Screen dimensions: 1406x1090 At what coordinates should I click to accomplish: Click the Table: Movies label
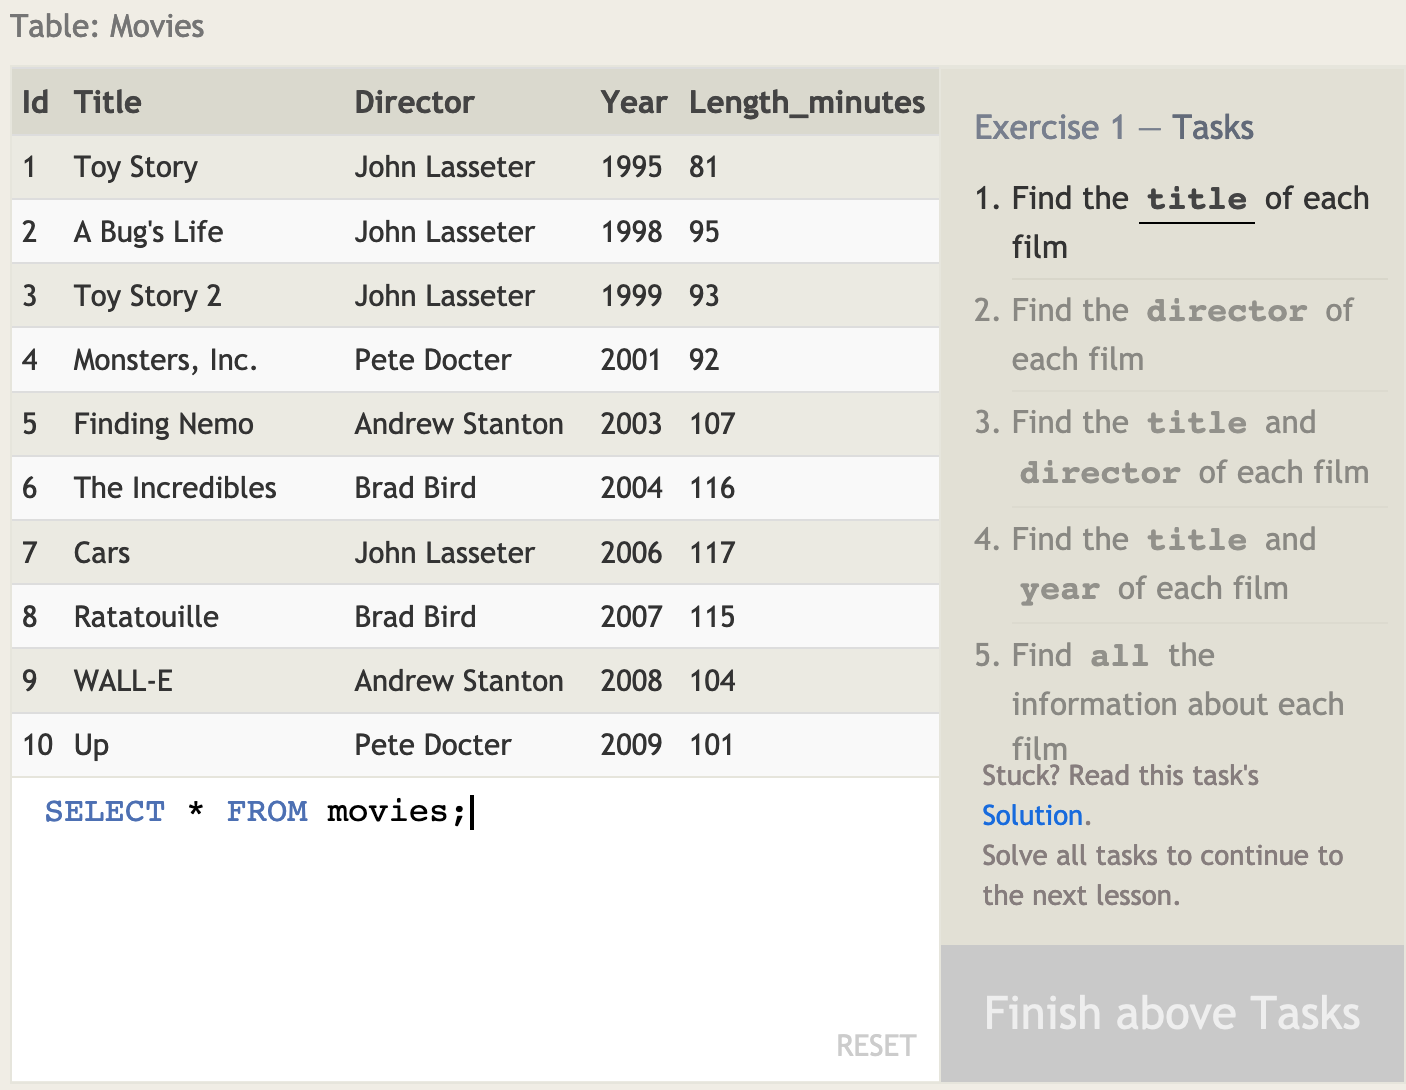[x=107, y=26]
